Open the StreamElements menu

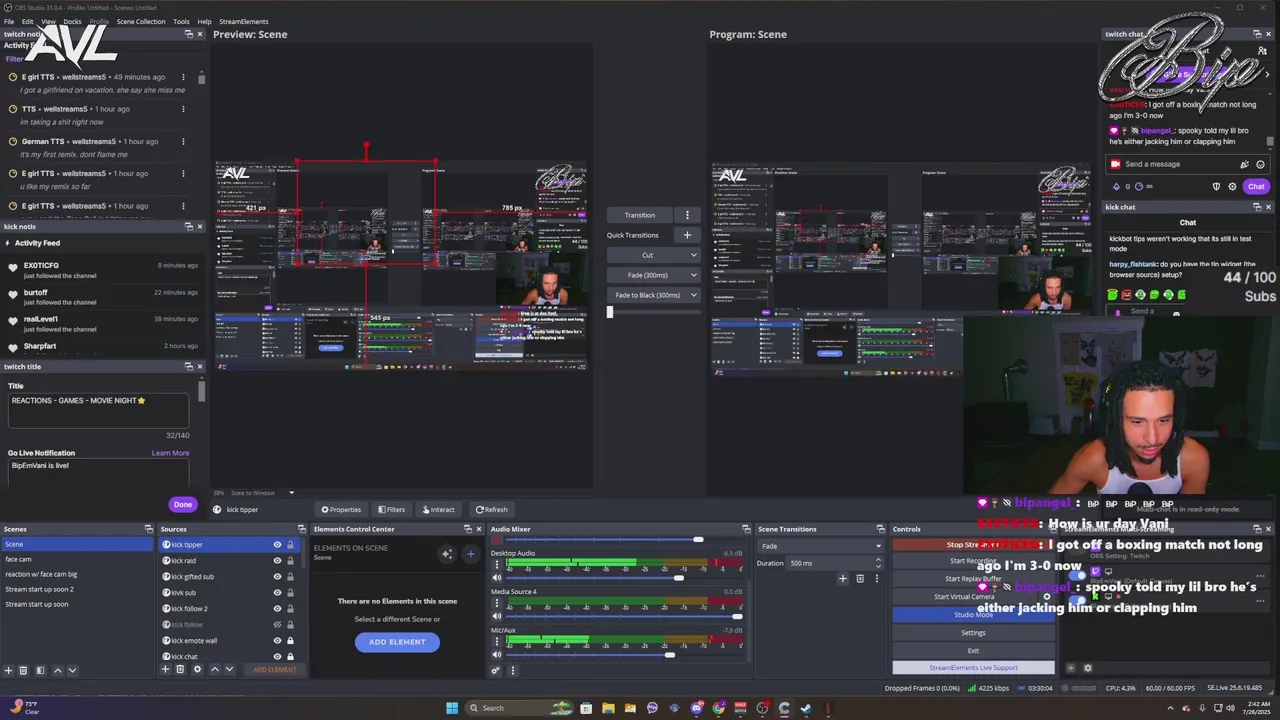tap(242, 21)
